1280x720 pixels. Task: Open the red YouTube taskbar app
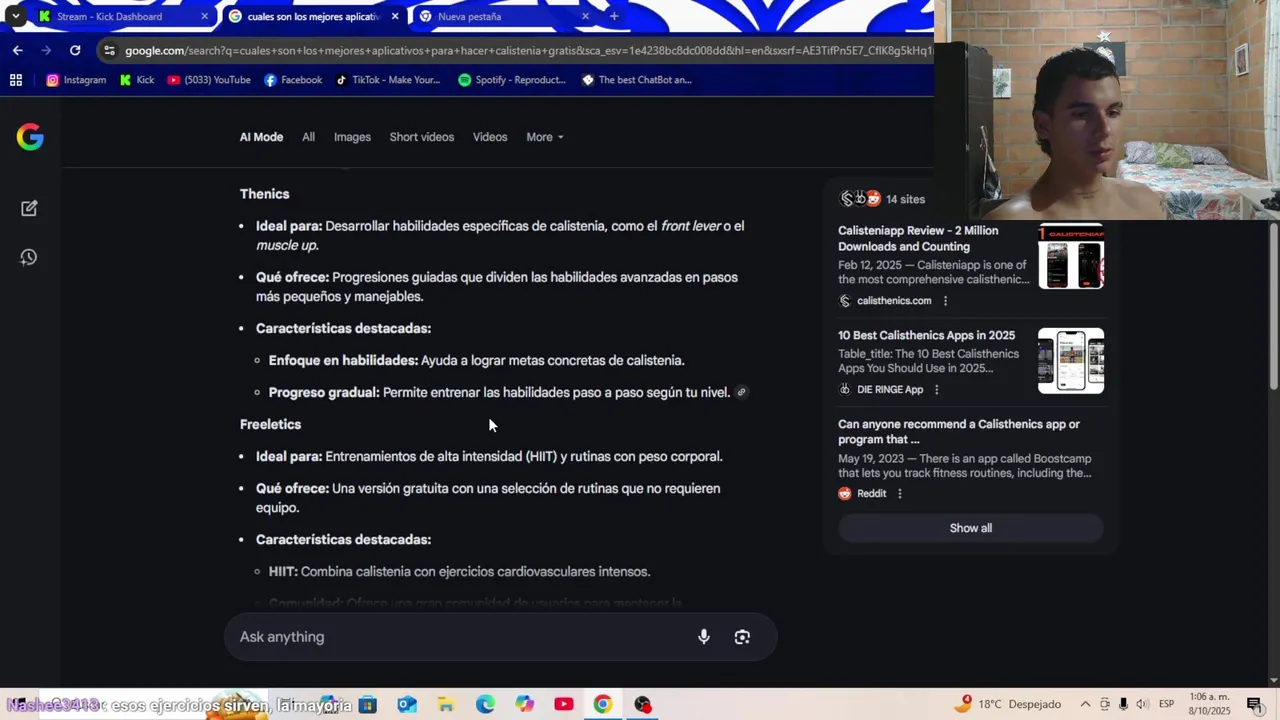click(564, 705)
